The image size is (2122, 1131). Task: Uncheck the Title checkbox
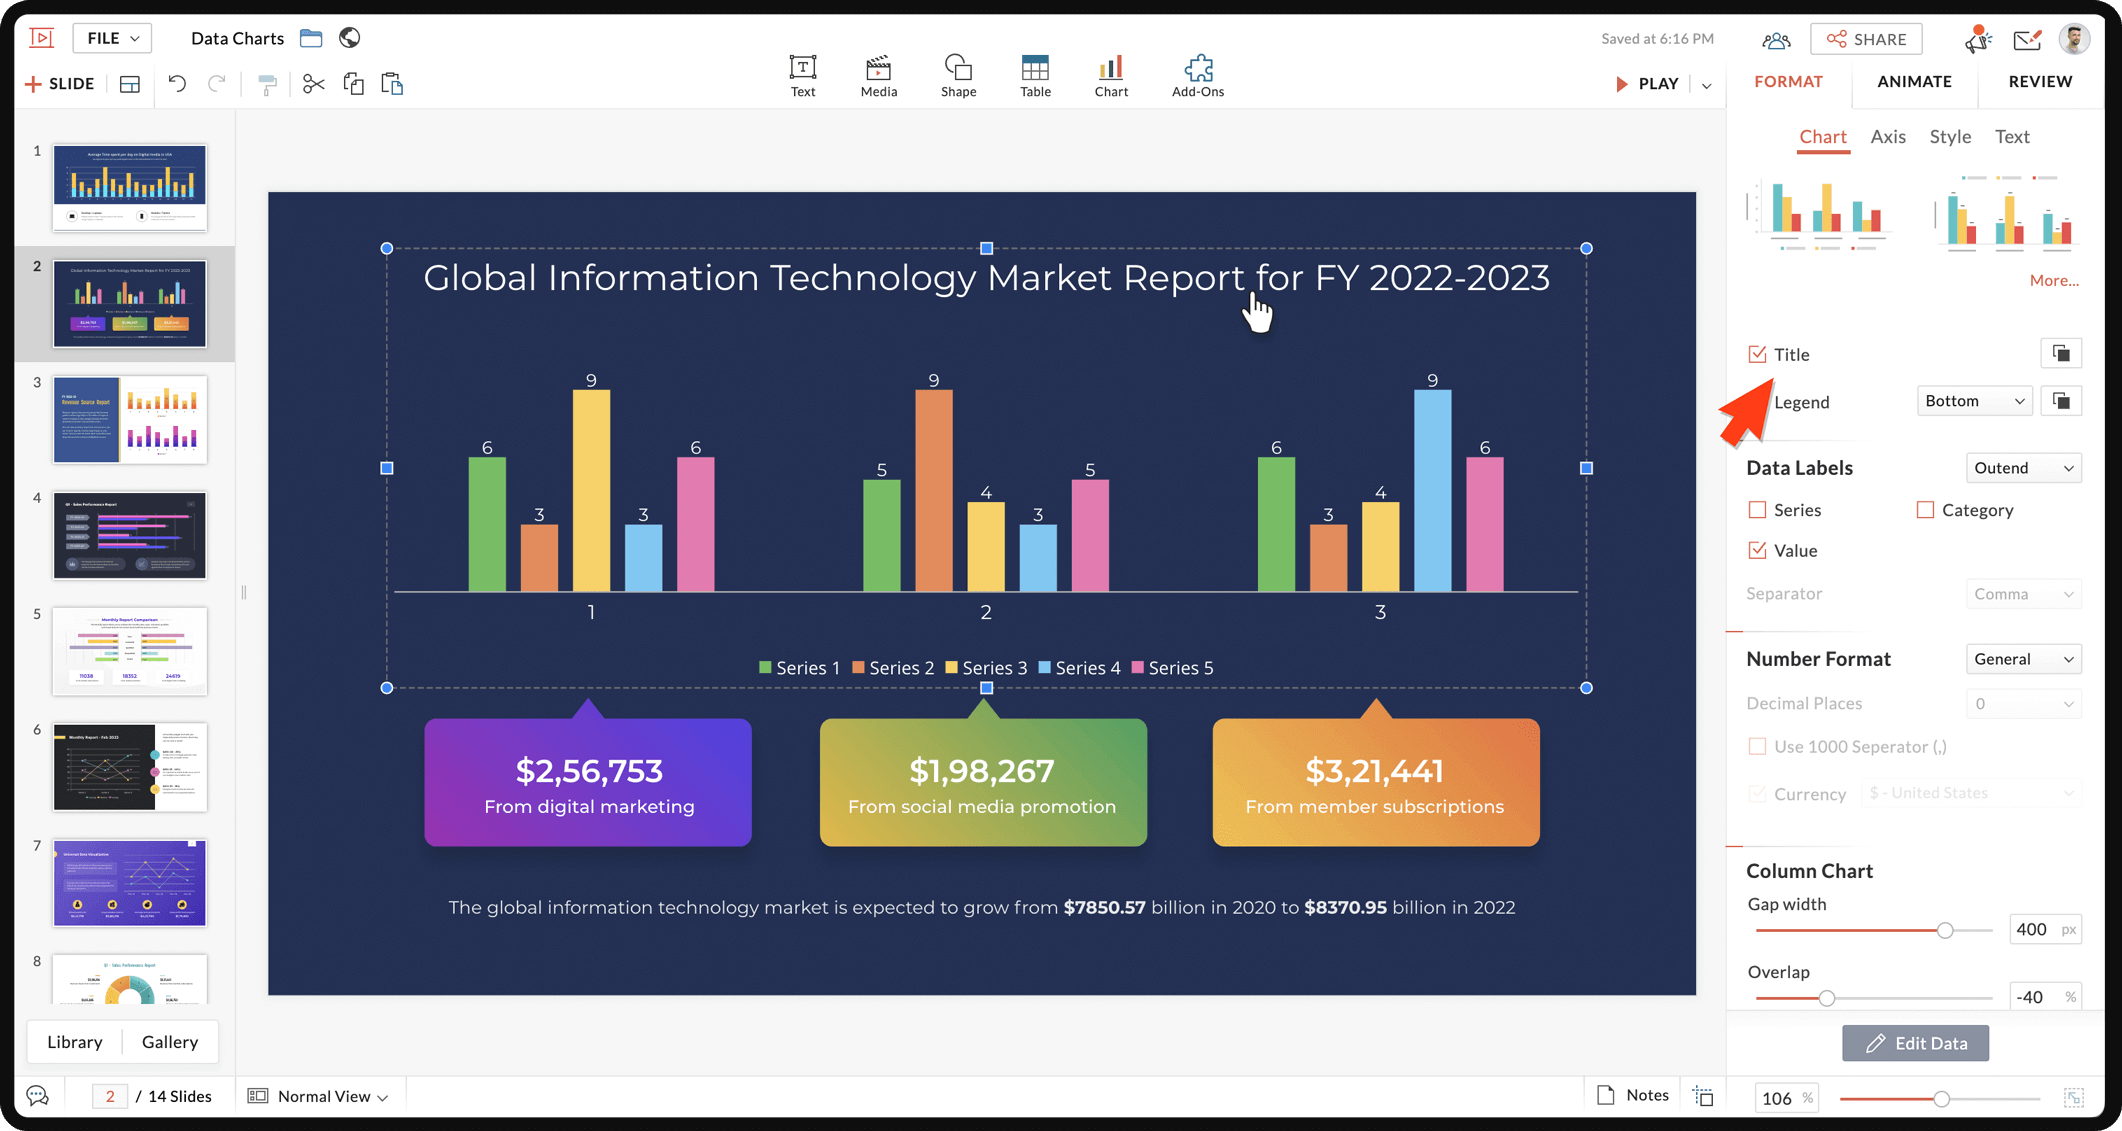[1757, 354]
